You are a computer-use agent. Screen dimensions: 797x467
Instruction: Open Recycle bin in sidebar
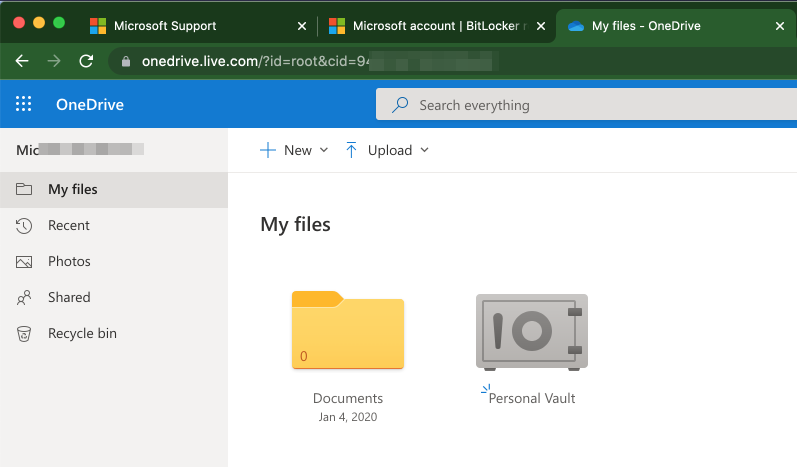pos(114,334)
